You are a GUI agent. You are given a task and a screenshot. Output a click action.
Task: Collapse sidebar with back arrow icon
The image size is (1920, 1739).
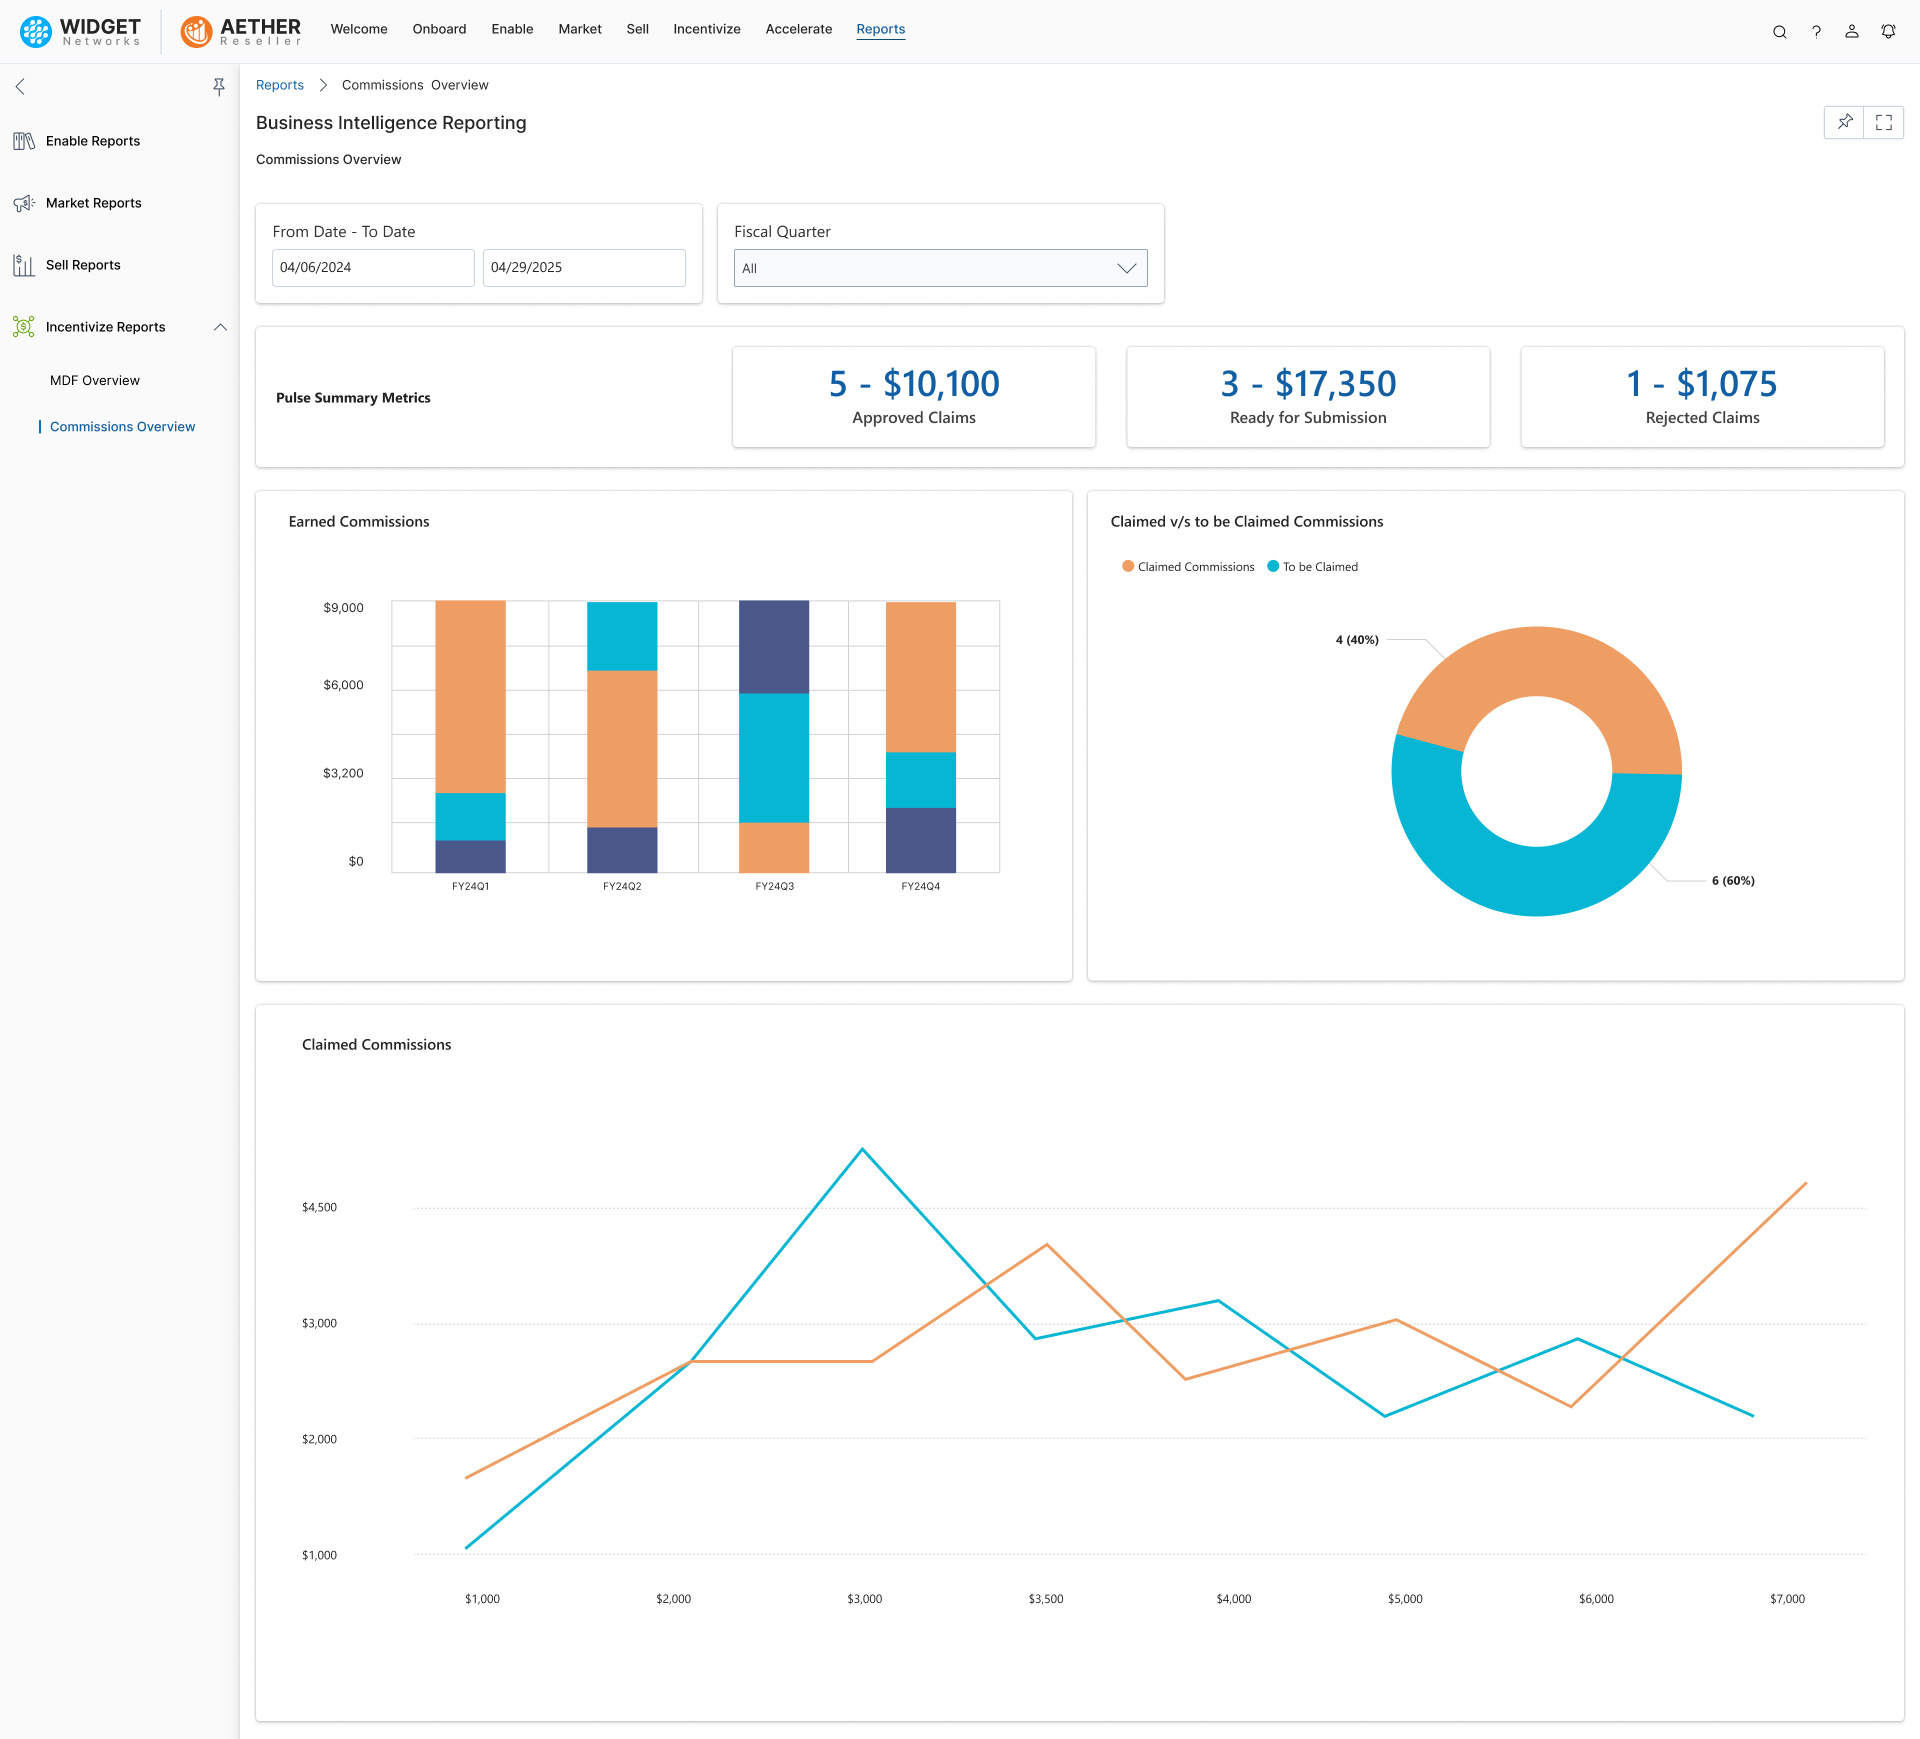[x=20, y=87]
